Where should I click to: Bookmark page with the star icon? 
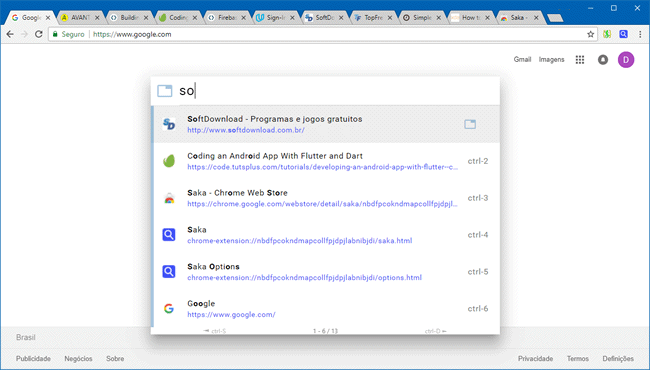point(591,34)
